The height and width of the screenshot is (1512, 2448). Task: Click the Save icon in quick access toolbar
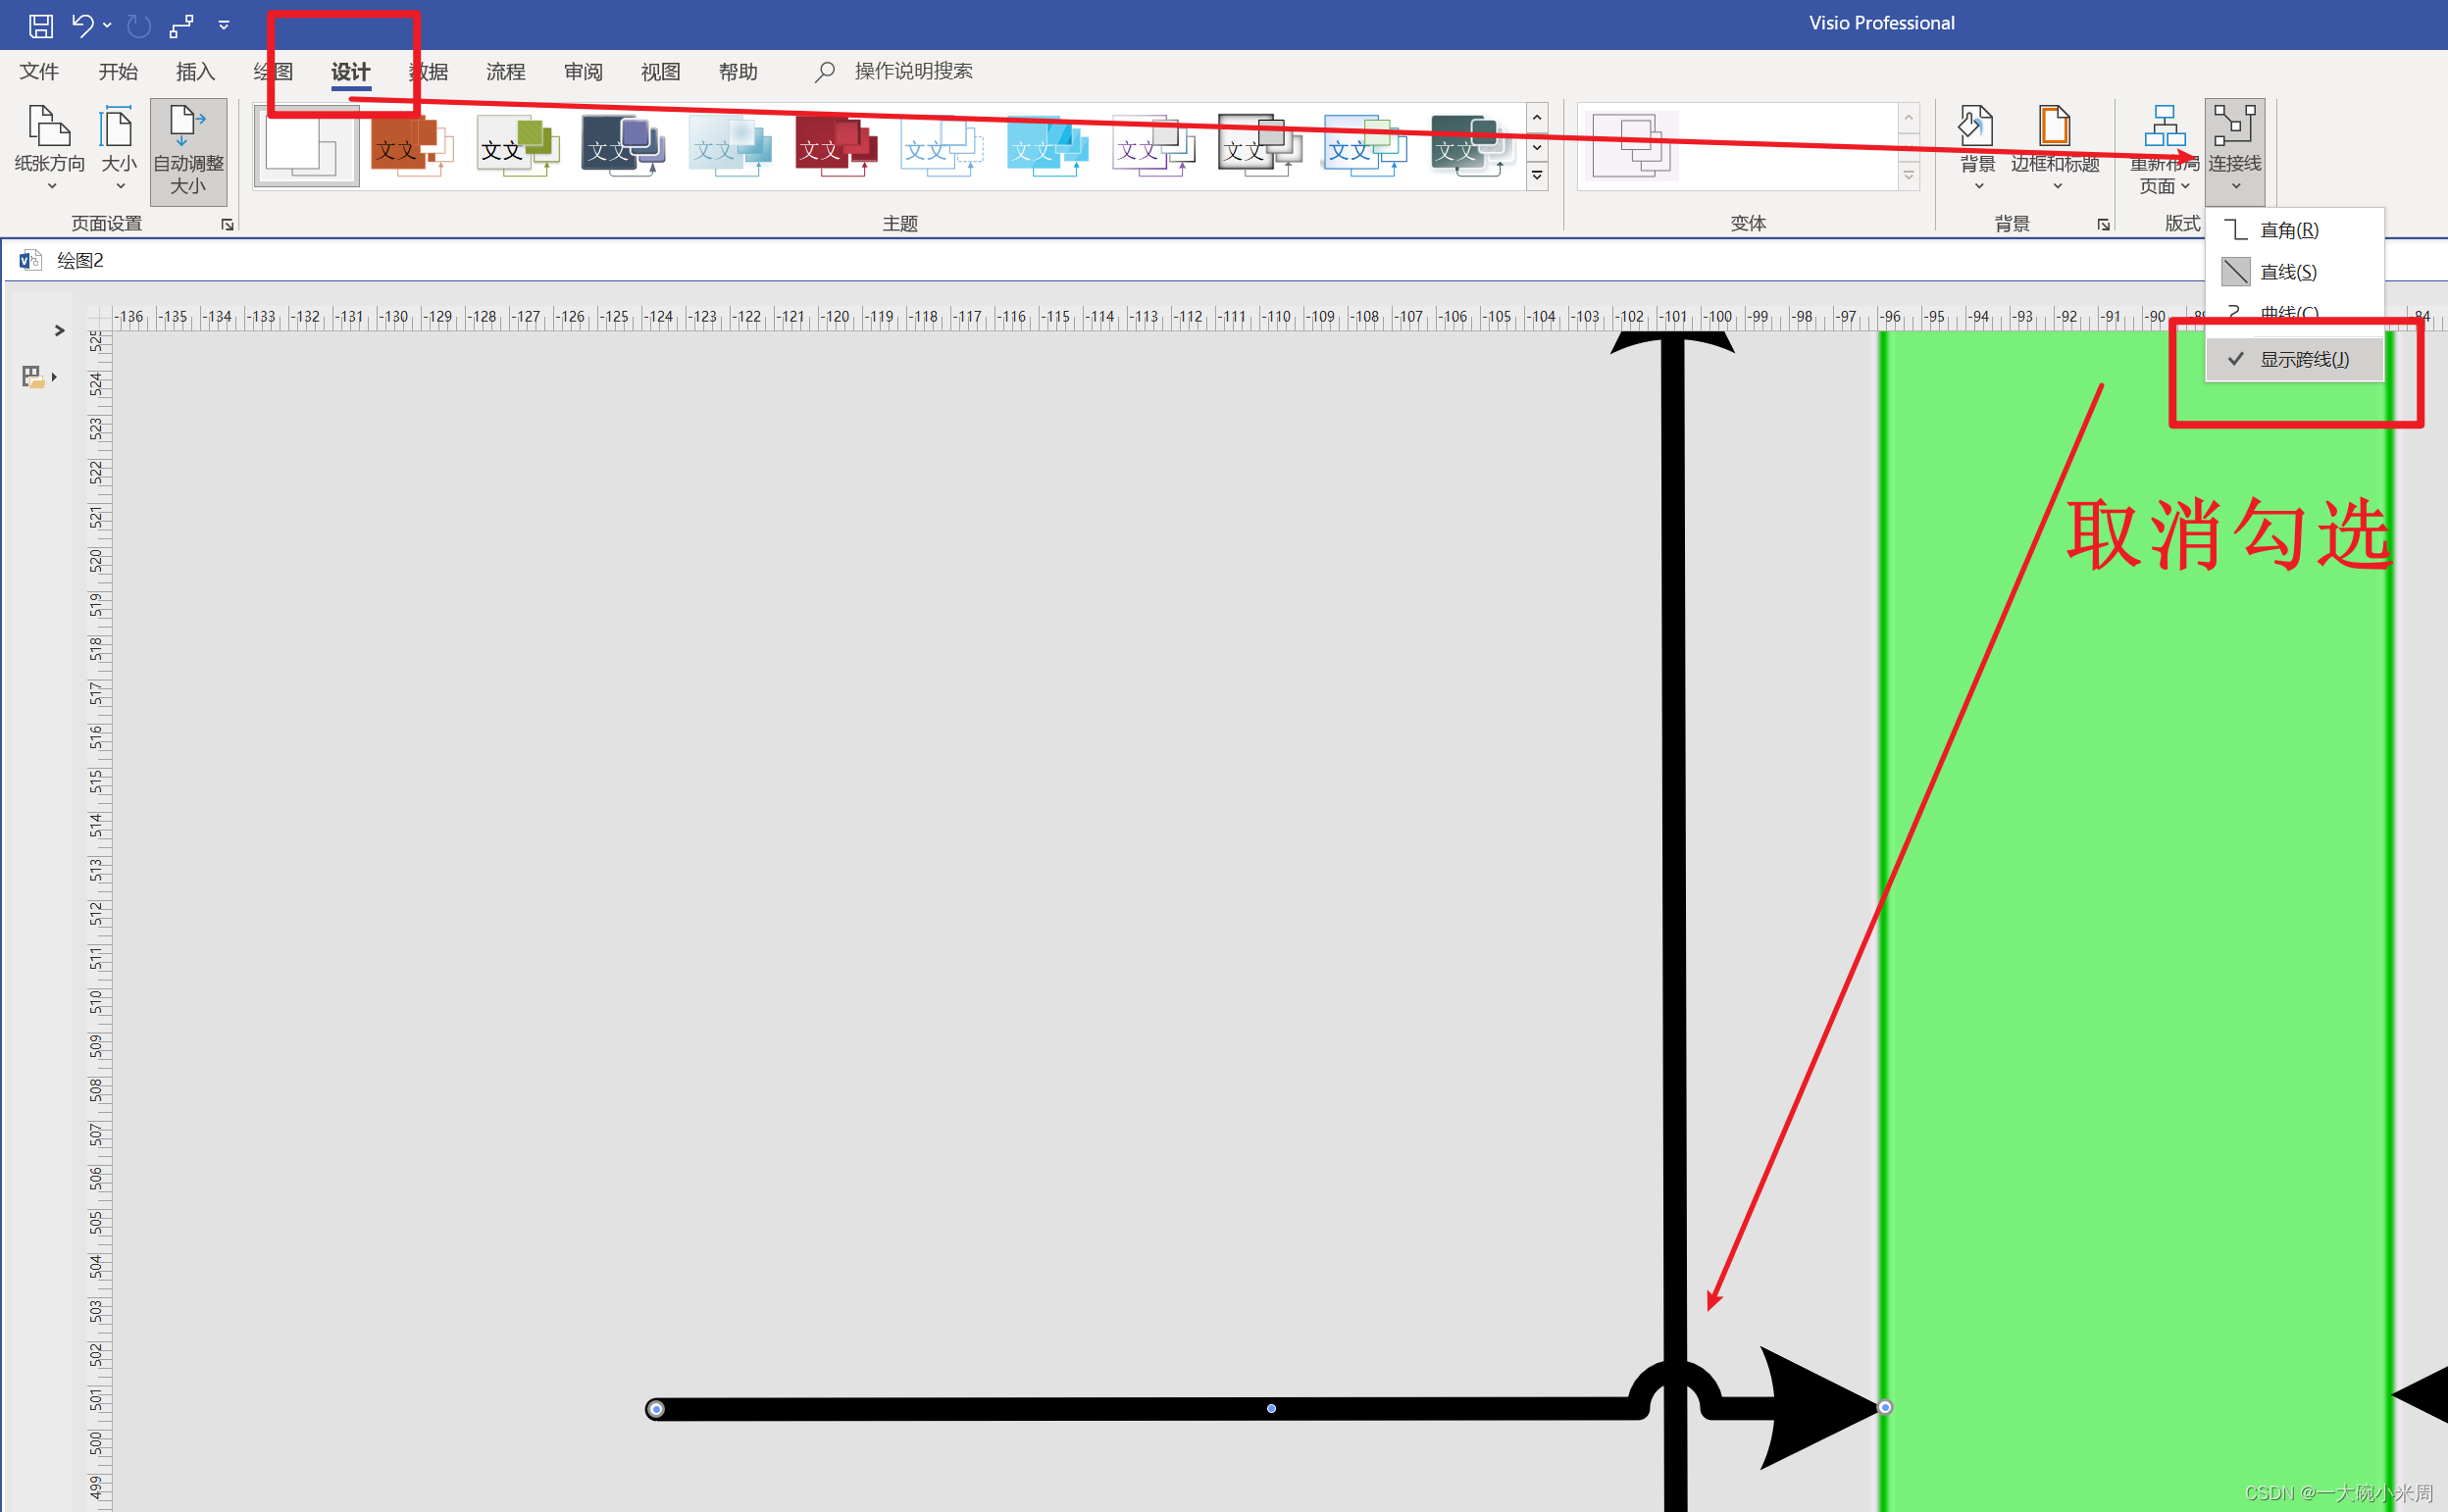click(40, 25)
